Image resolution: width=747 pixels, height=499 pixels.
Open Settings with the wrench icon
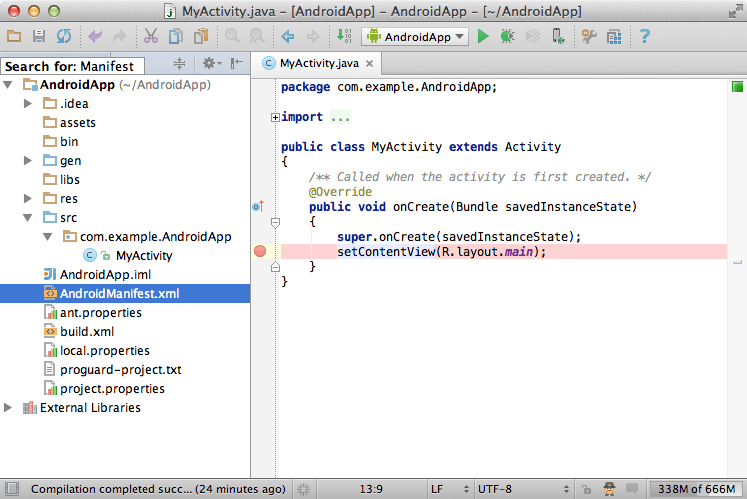589,36
